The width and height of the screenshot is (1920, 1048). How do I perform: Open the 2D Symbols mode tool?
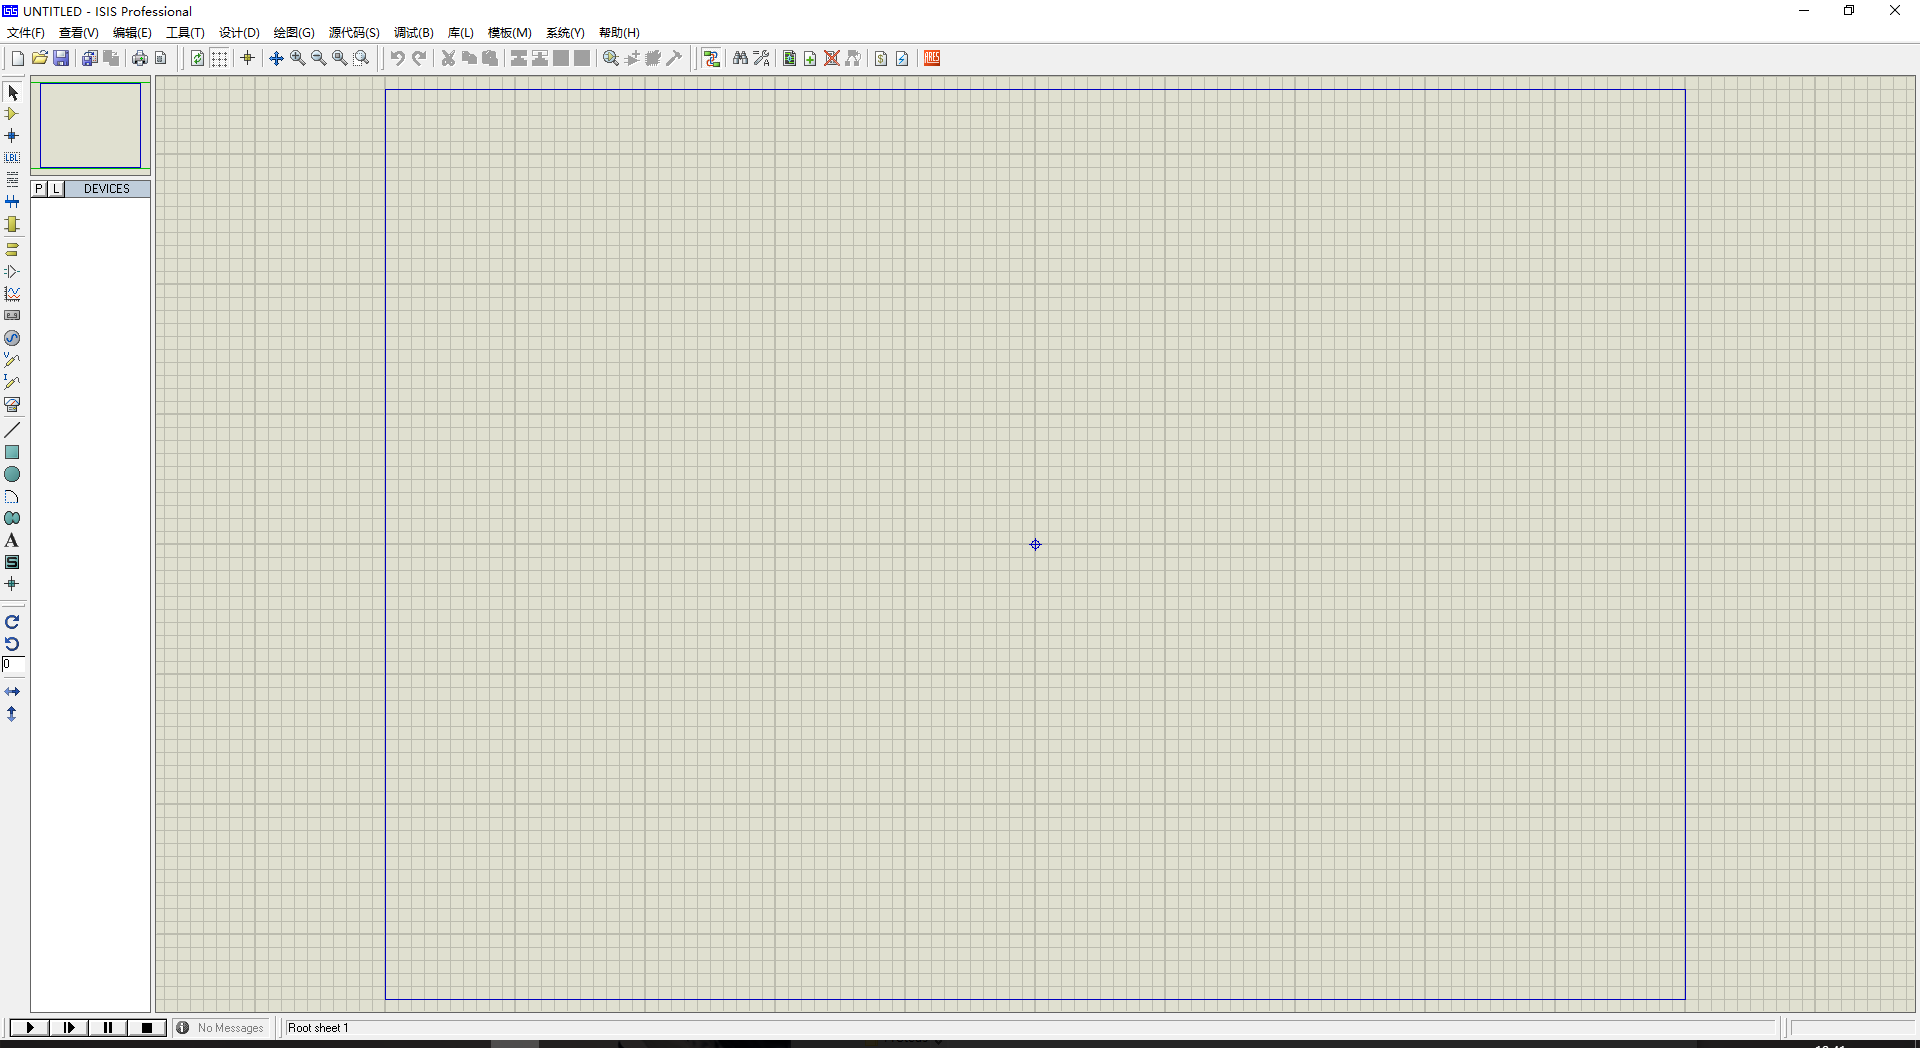pyautogui.click(x=12, y=562)
